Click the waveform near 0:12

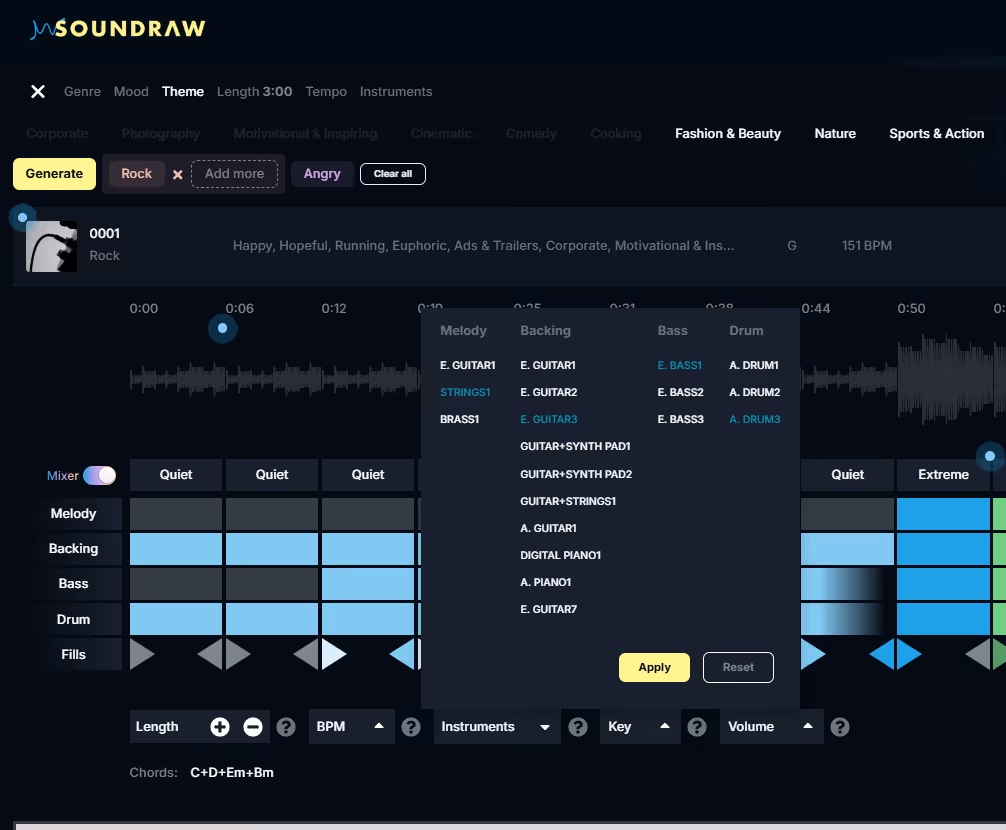coord(334,379)
